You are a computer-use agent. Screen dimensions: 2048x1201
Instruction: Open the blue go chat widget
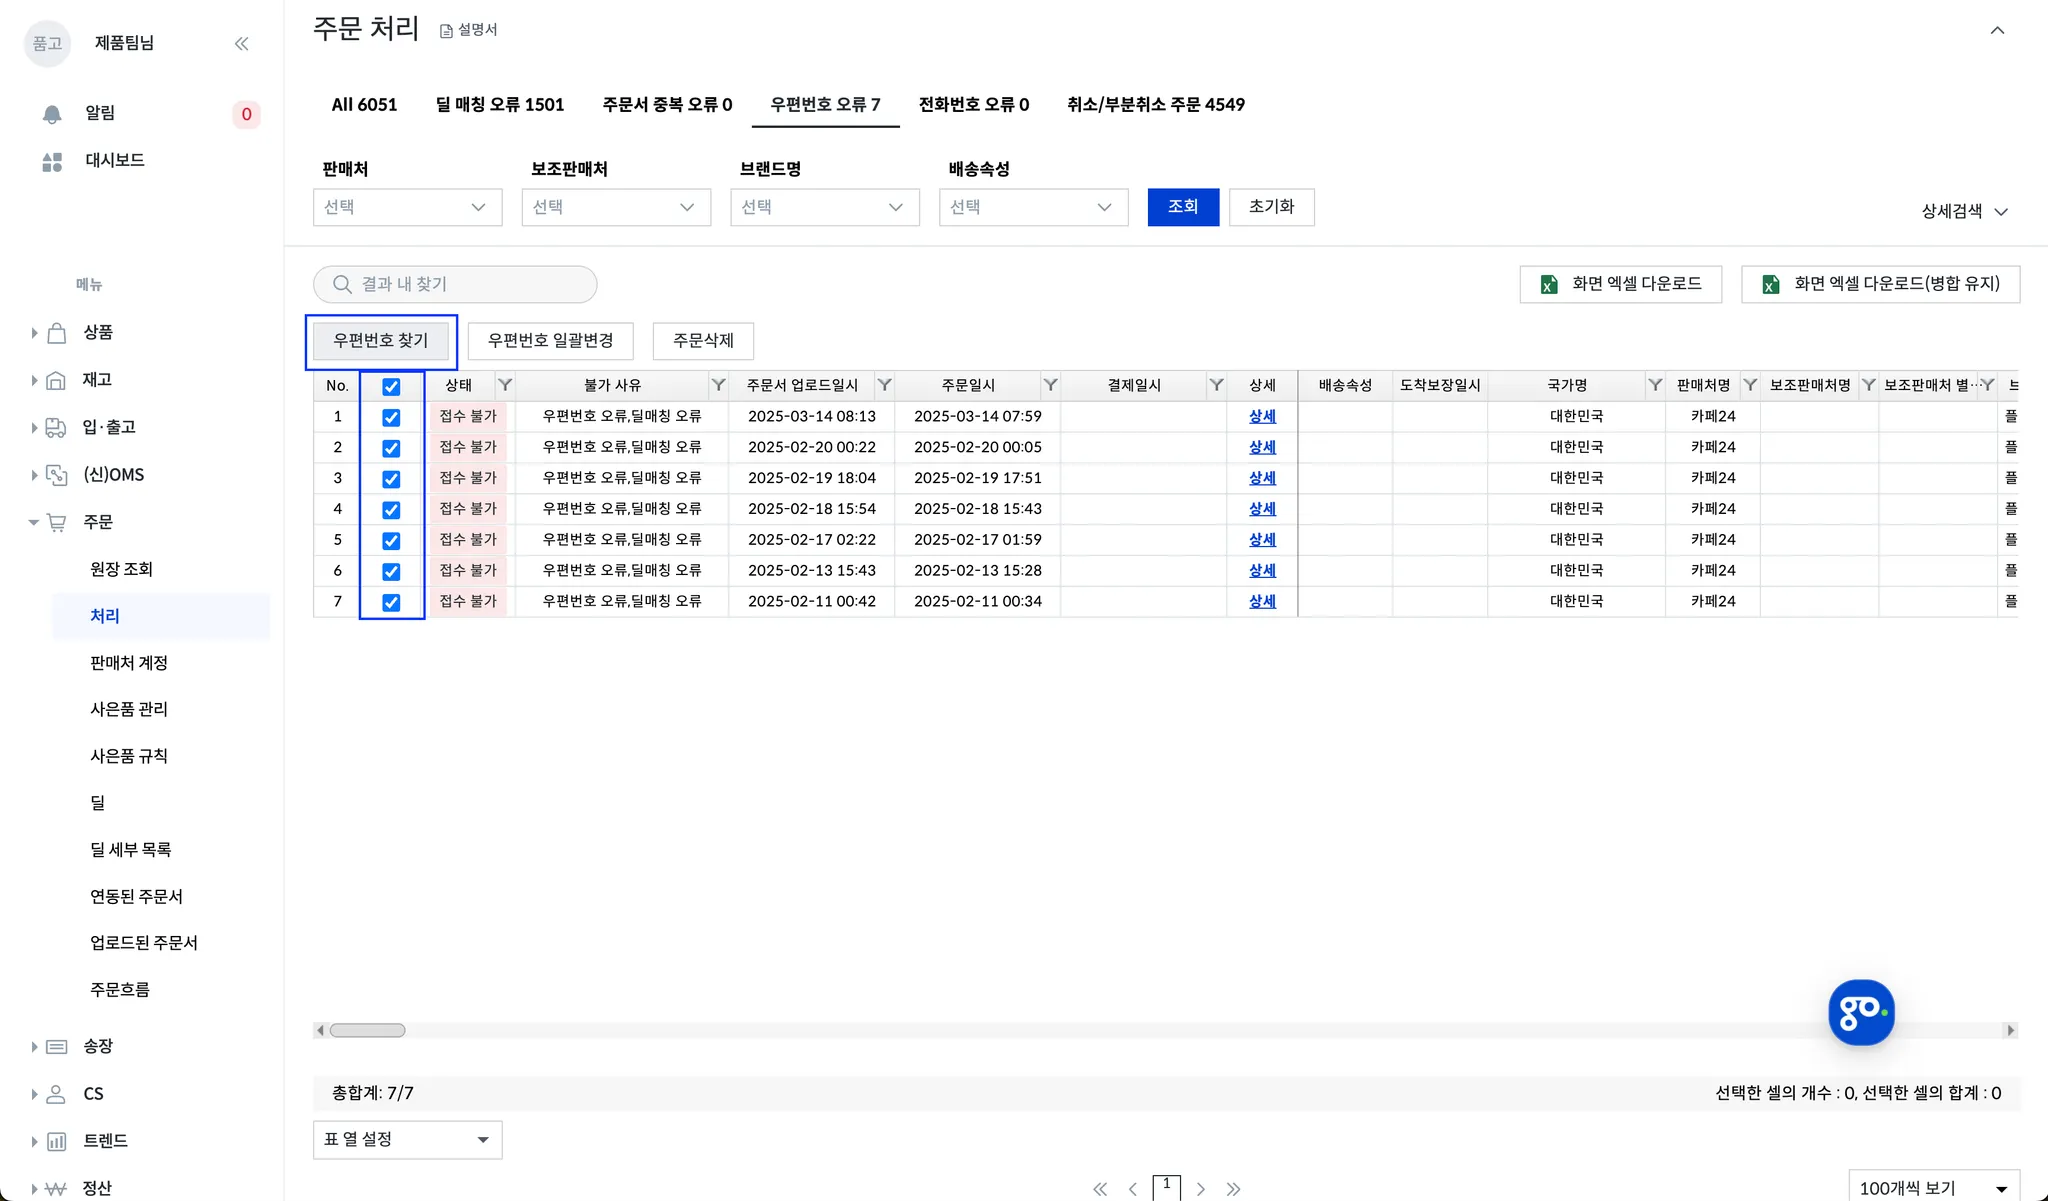pyautogui.click(x=1860, y=1012)
